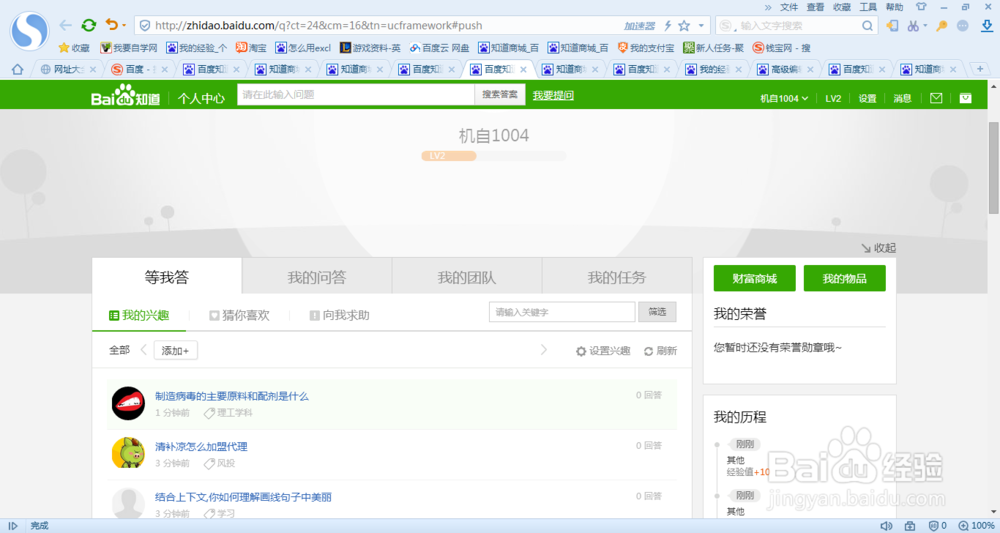Open the dropdown arrow next to bookmark star
The width and height of the screenshot is (1000, 533).
(701, 26)
